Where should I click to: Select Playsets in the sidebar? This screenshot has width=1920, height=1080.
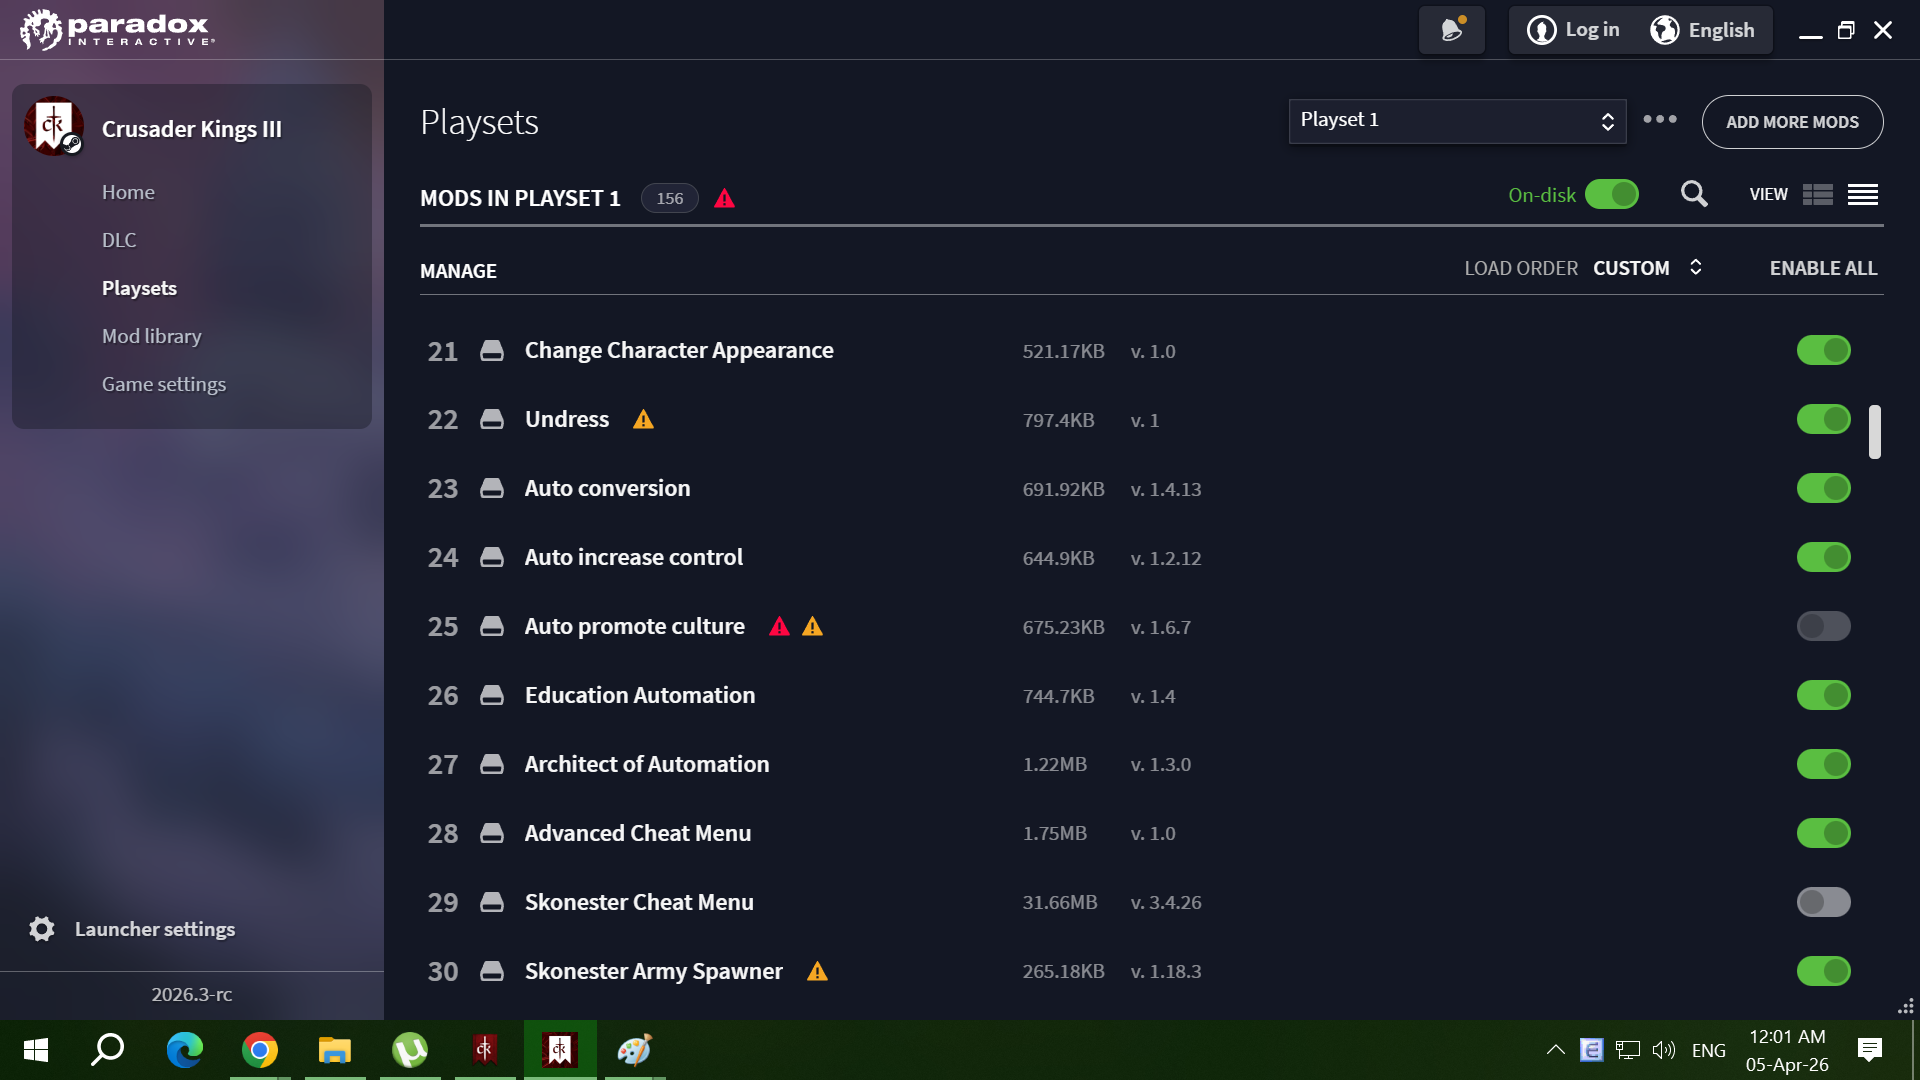click(x=139, y=288)
